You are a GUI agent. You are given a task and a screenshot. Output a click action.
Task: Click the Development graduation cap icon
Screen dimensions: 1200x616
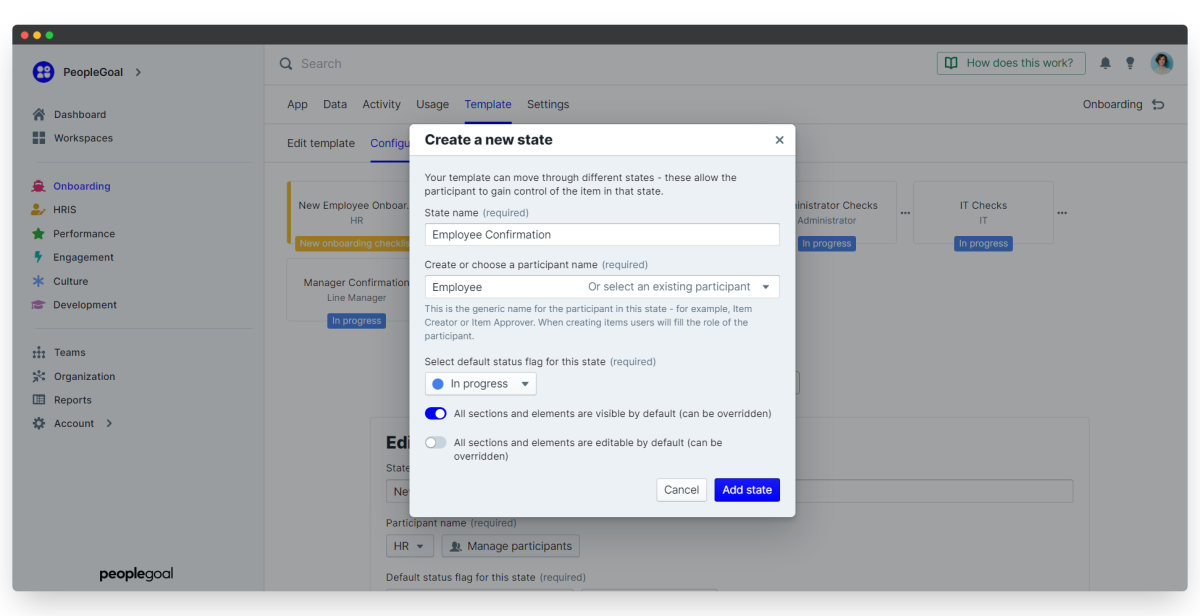[39, 305]
